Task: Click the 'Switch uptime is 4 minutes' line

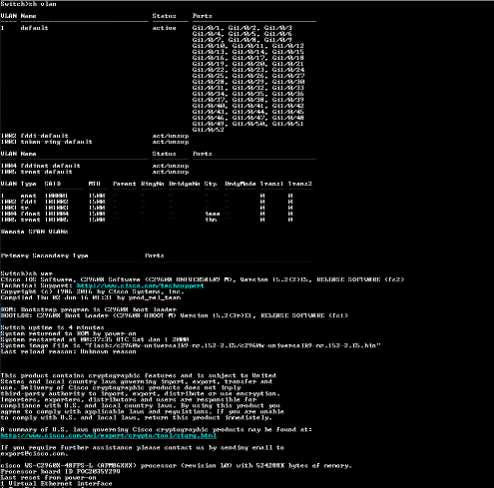Action: [52, 328]
